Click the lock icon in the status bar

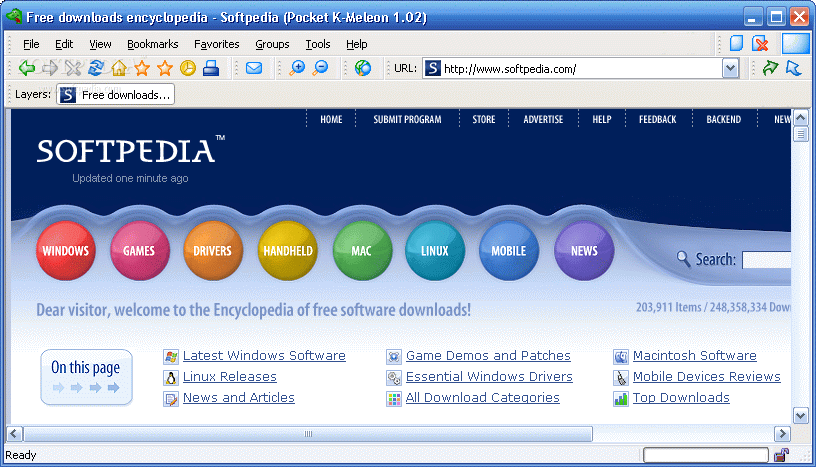[x=781, y=455]
